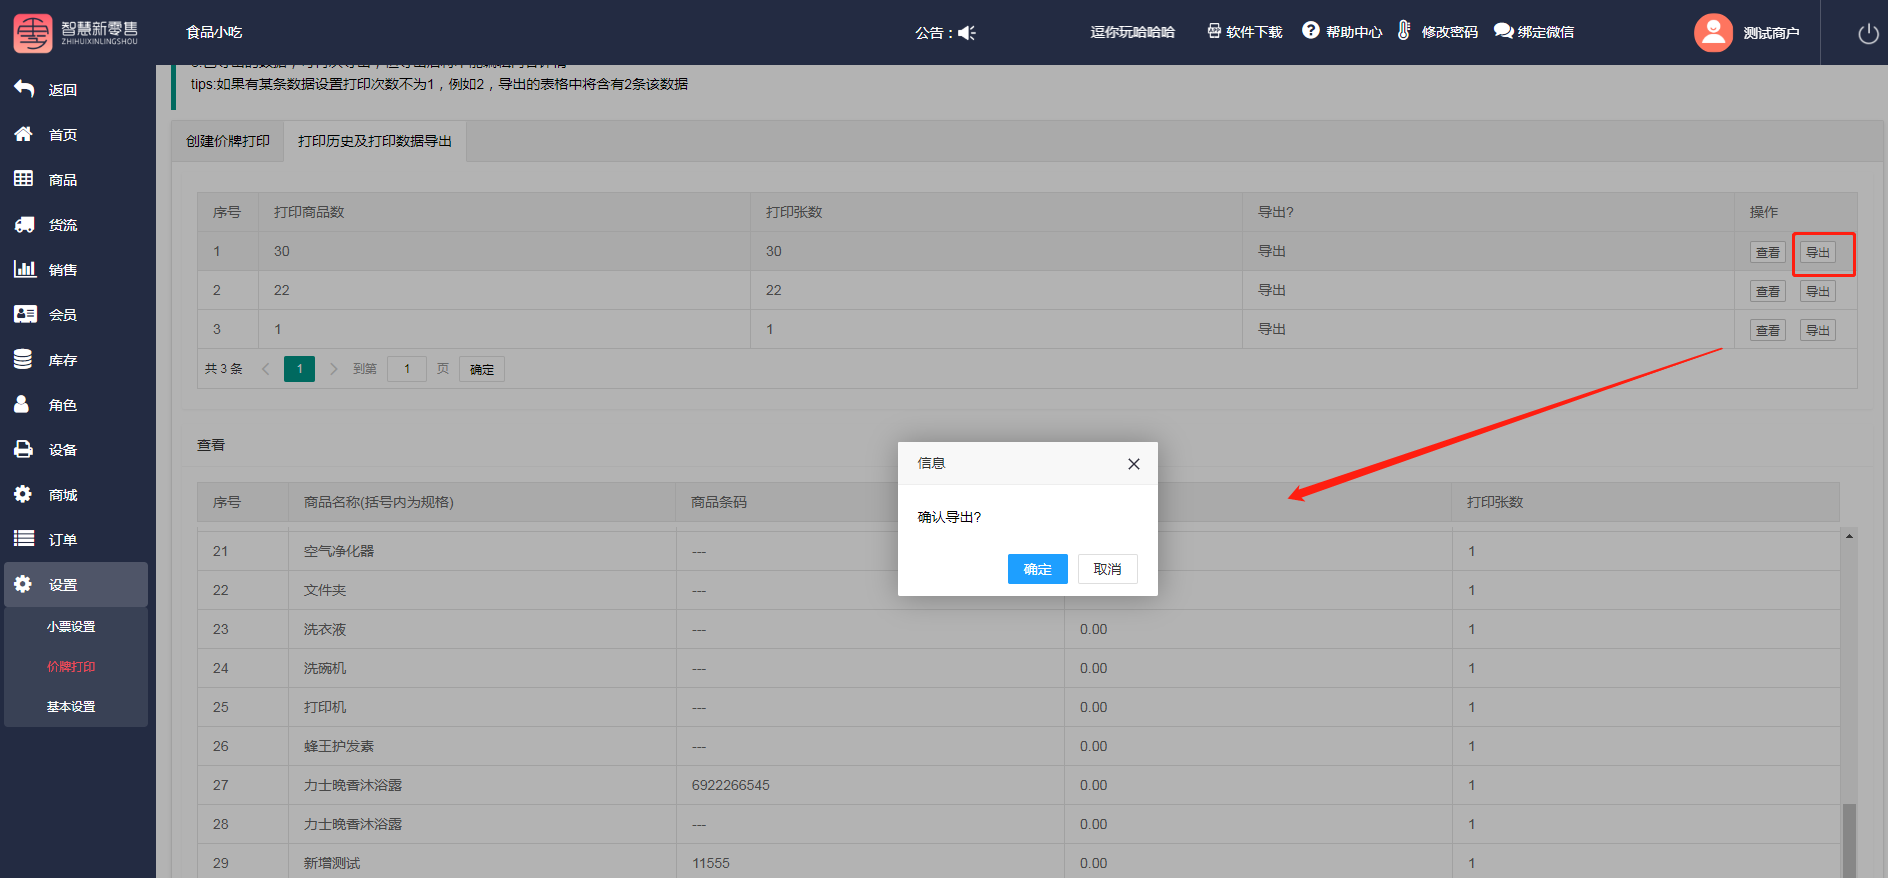The width and height of the screenshot is (1888, 878).
Task: Click 测试商户 account name
Action: click(x=1771, y=33)
